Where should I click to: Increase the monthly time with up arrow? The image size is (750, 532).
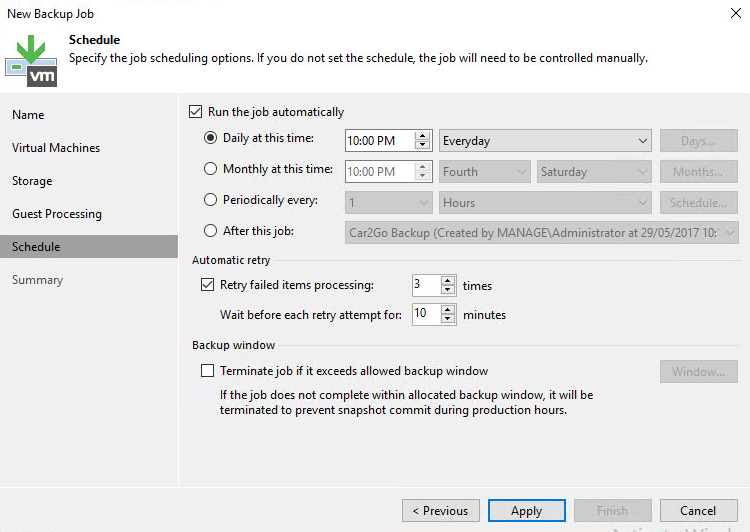point(422,166)
